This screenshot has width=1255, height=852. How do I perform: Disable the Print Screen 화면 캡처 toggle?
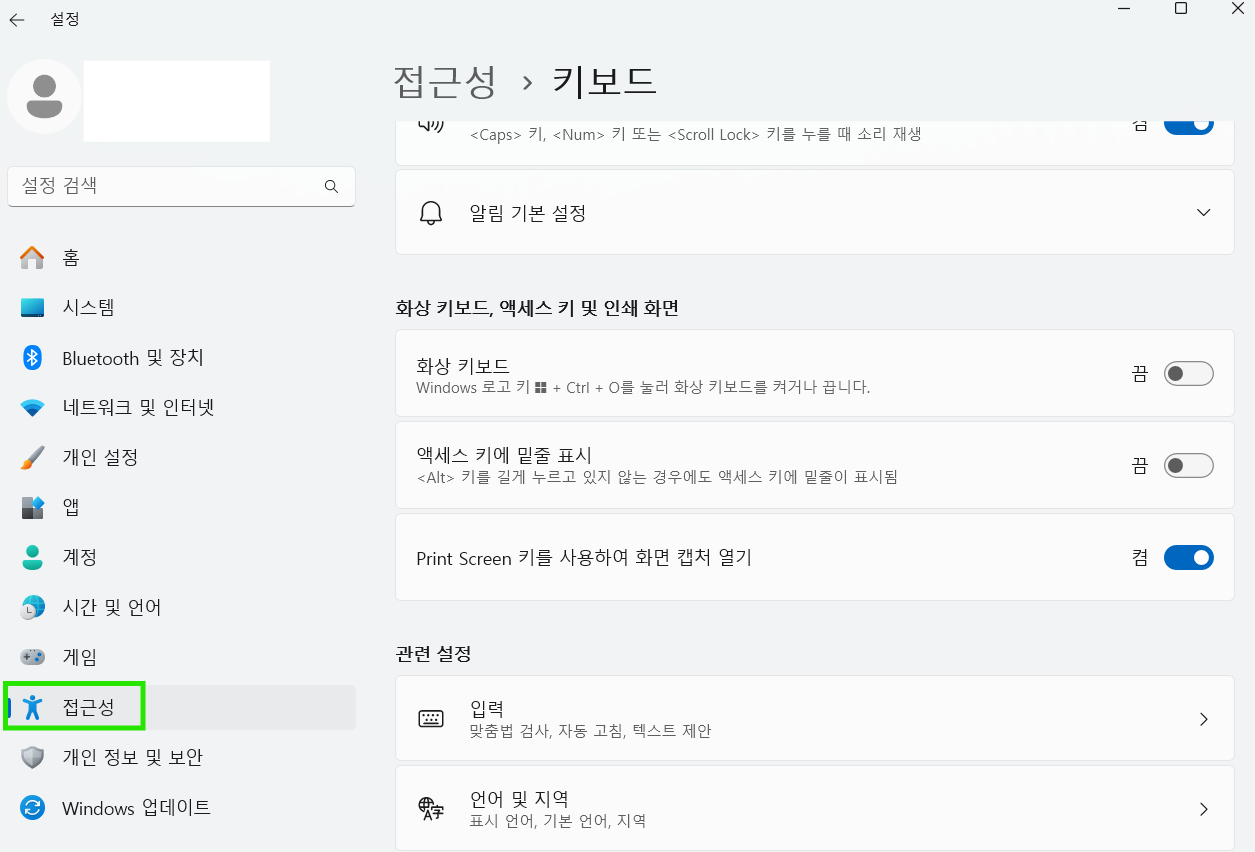[1188, 557]
